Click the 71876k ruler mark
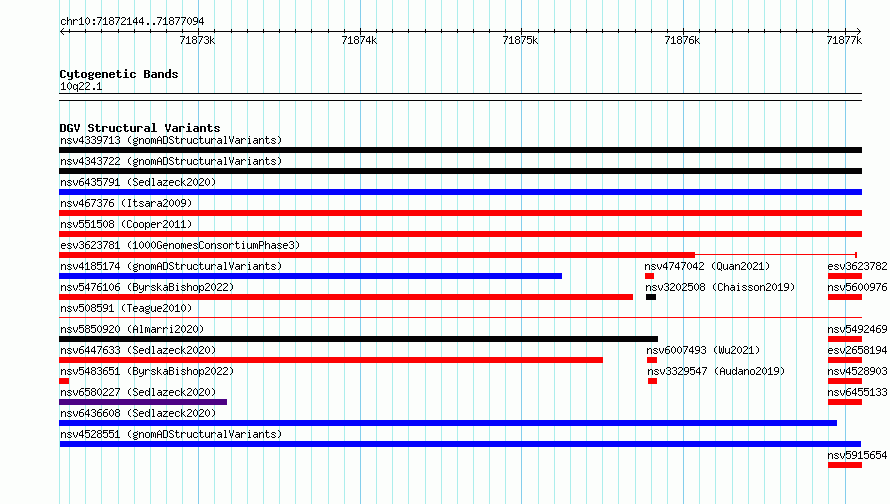The height and width of the screenshot is (504, 890). pyautogui.click(x=682, y=40)
